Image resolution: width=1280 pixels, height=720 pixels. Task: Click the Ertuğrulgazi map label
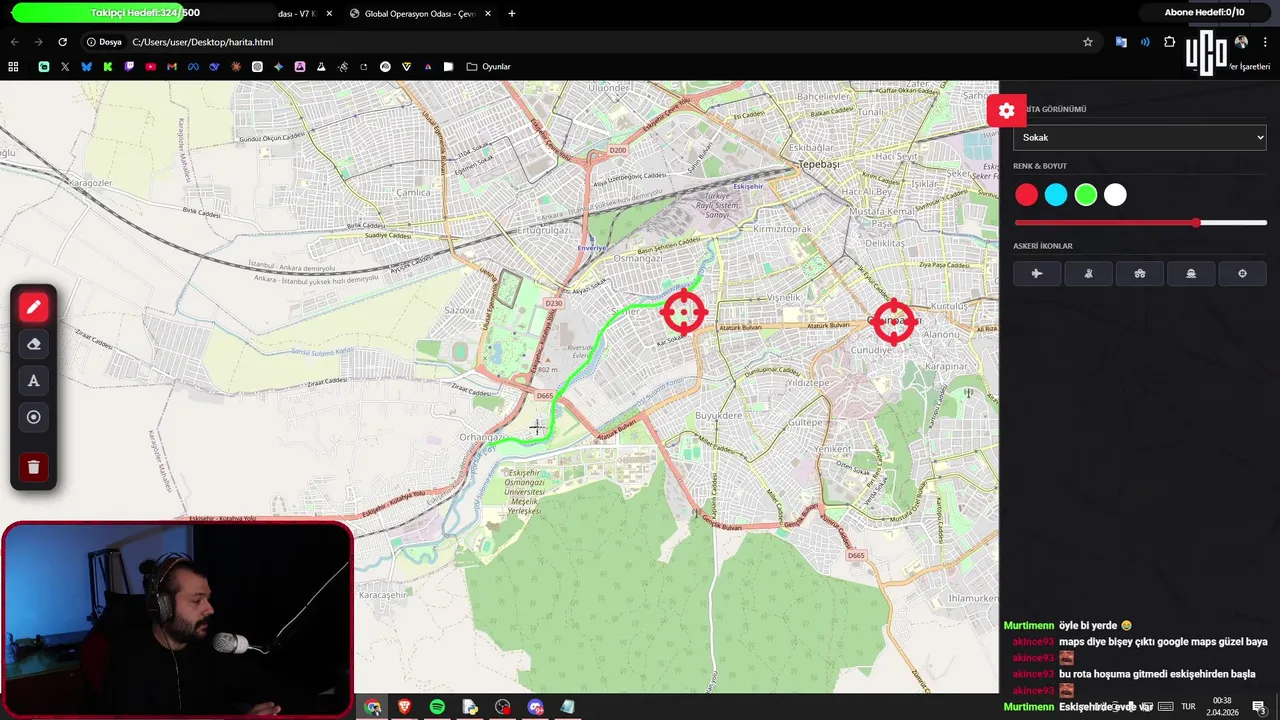coord(544,230)
